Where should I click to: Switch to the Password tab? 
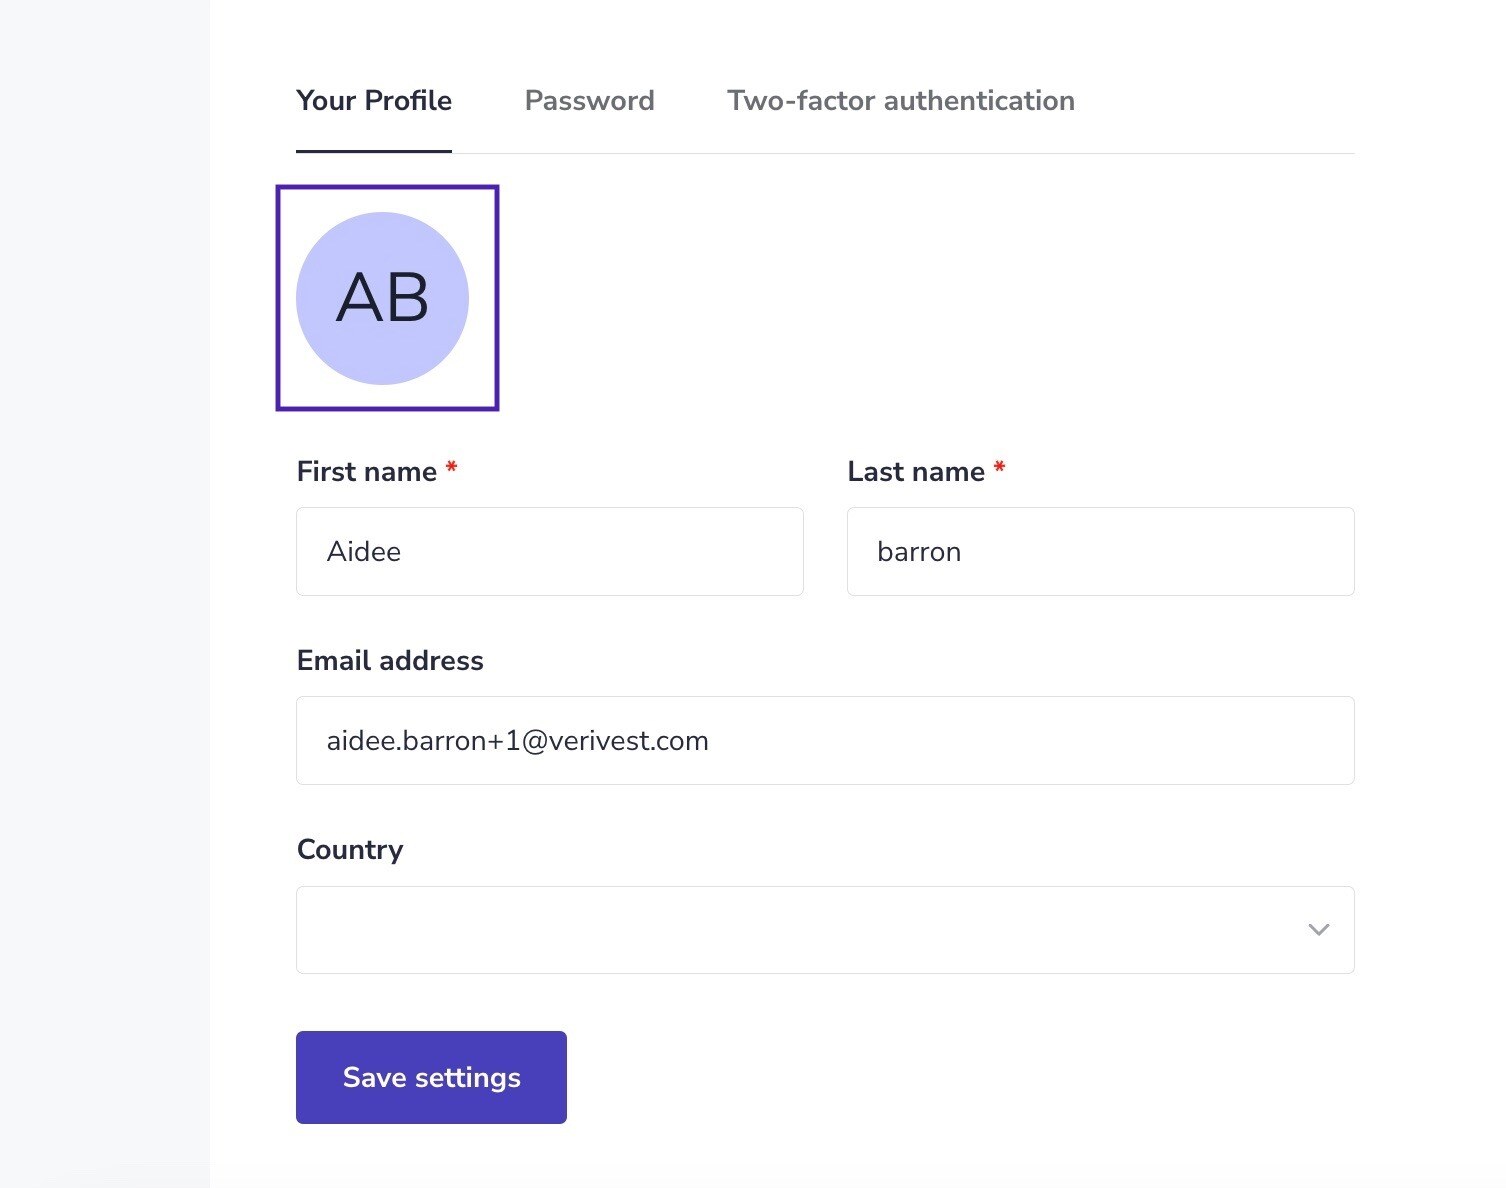click(589, 101)
